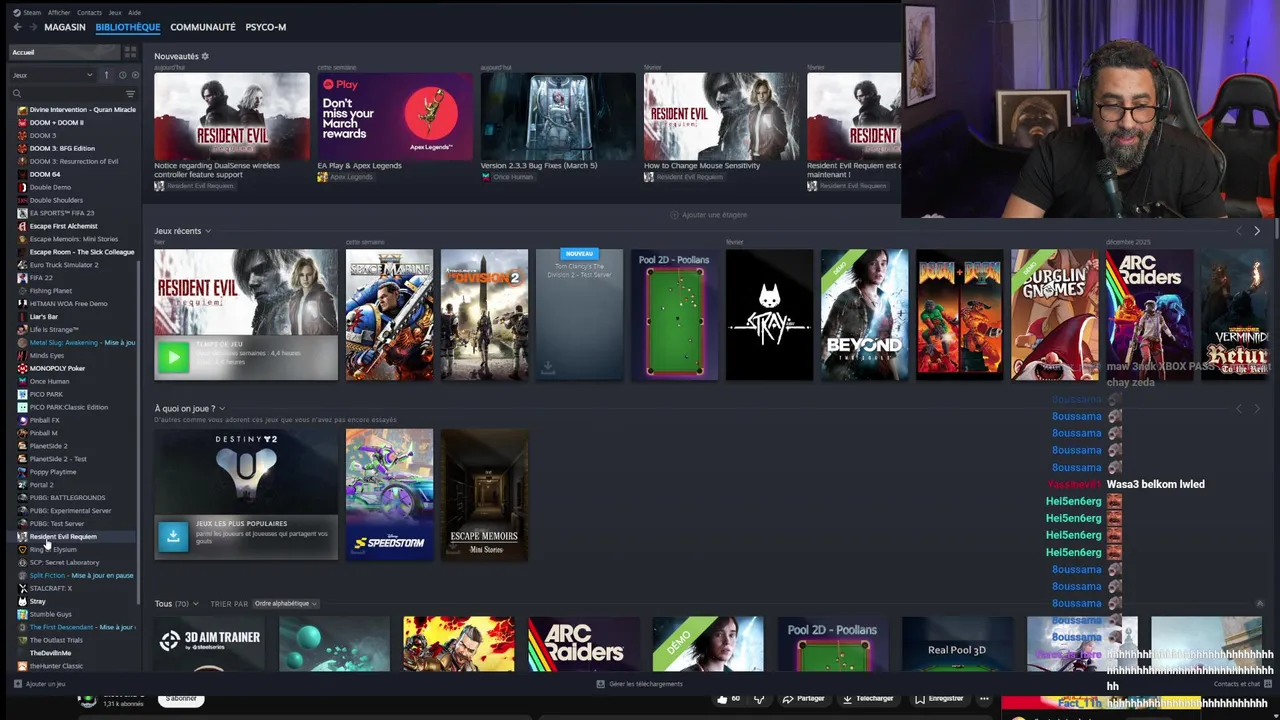
Task: Select STALCRAFT: X in the game list
Action: coord(51,588)
